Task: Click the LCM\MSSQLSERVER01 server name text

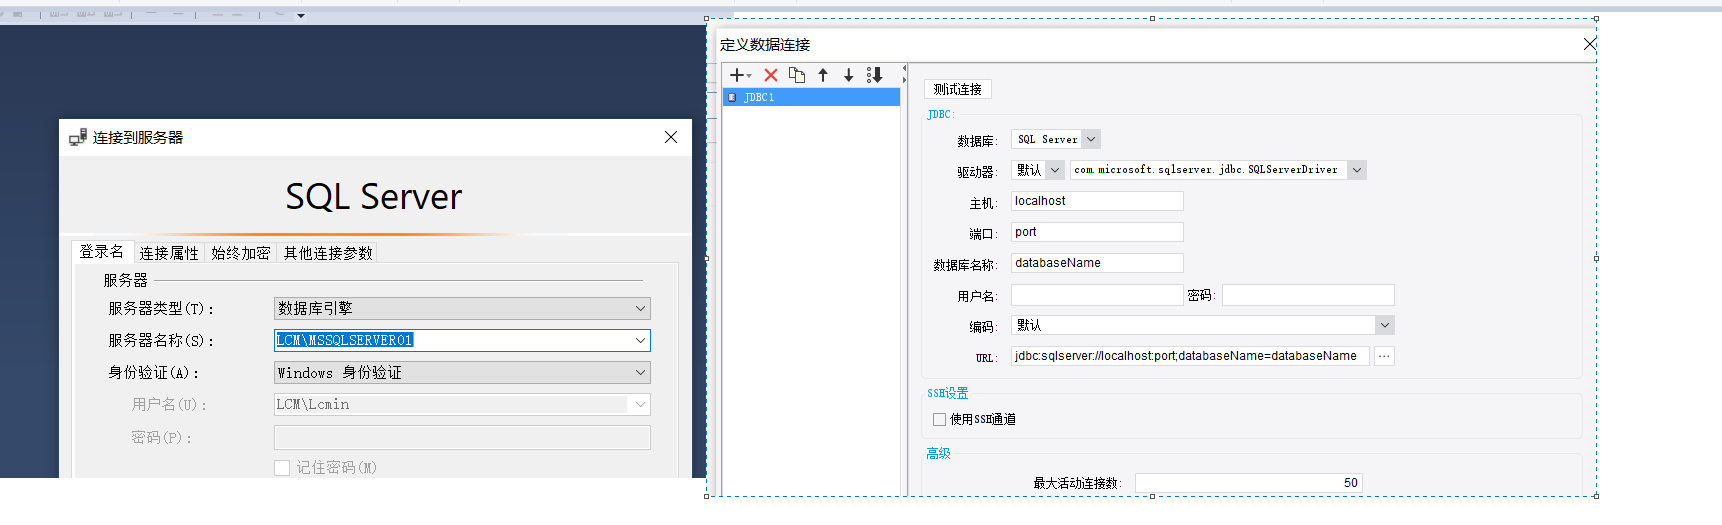Action: pos(345,340)
